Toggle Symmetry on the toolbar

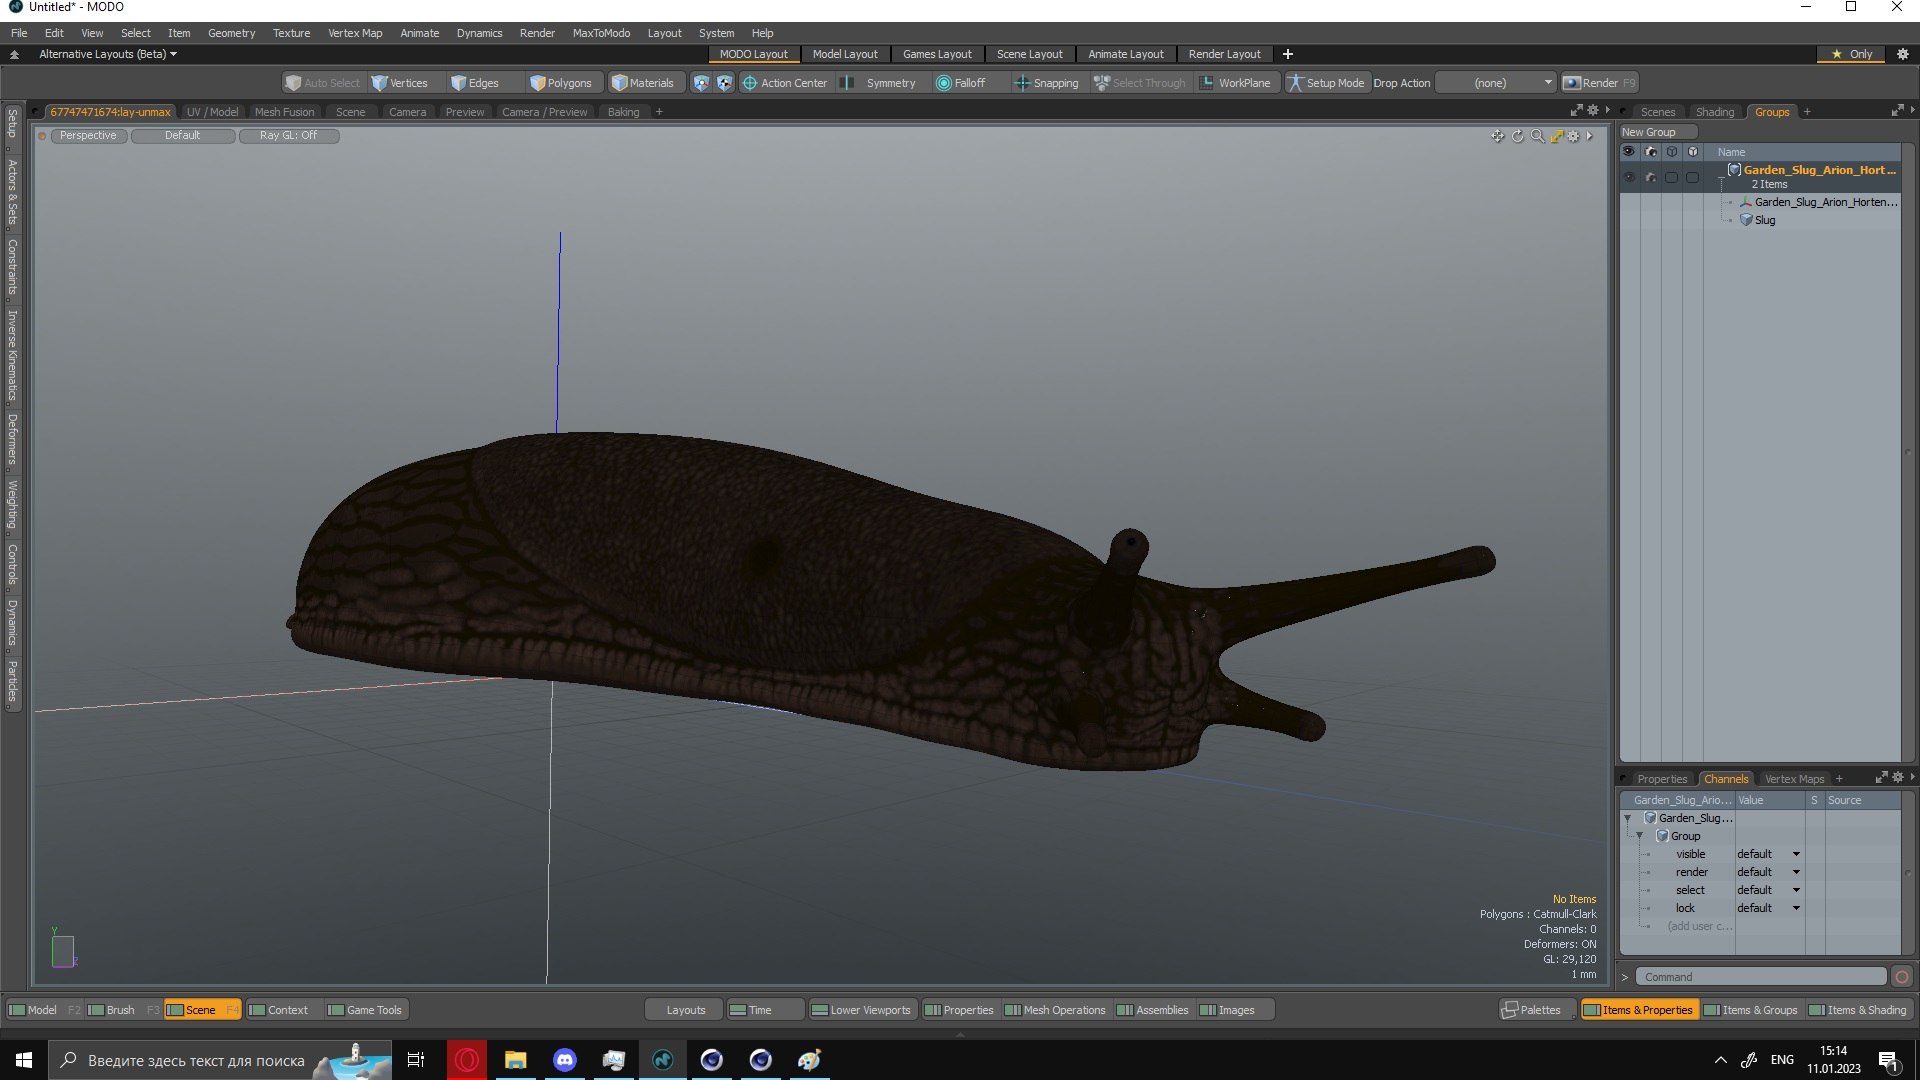(x=880, y=83)
